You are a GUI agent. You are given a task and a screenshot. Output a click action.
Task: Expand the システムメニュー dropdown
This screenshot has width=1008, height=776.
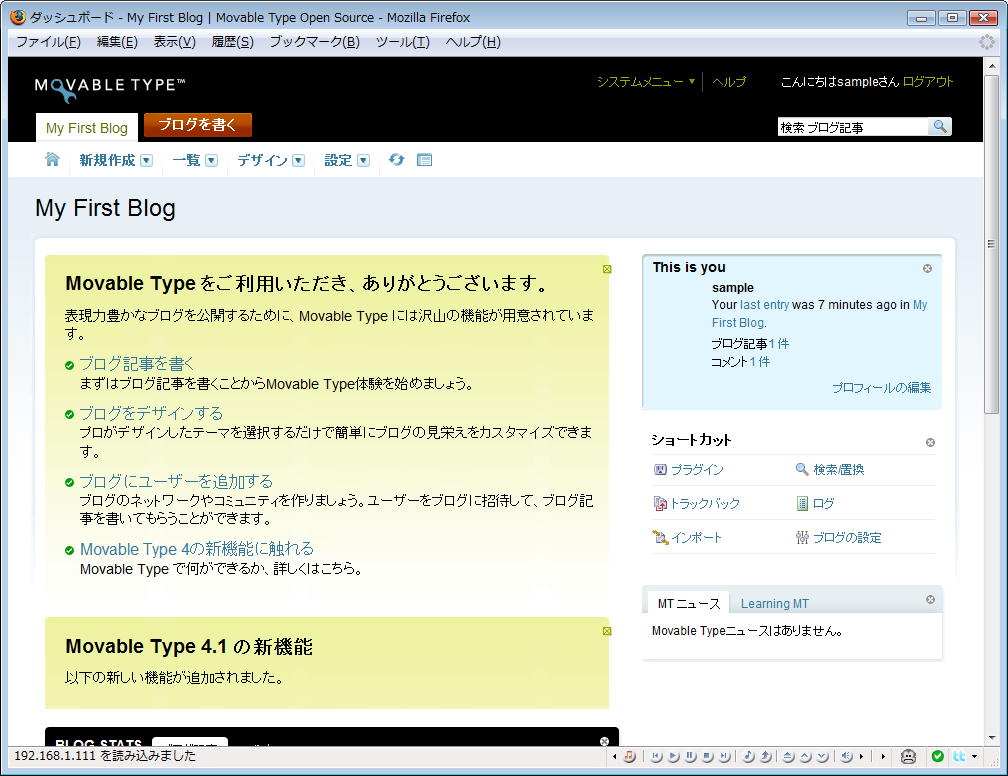click(x=646, y=82)
